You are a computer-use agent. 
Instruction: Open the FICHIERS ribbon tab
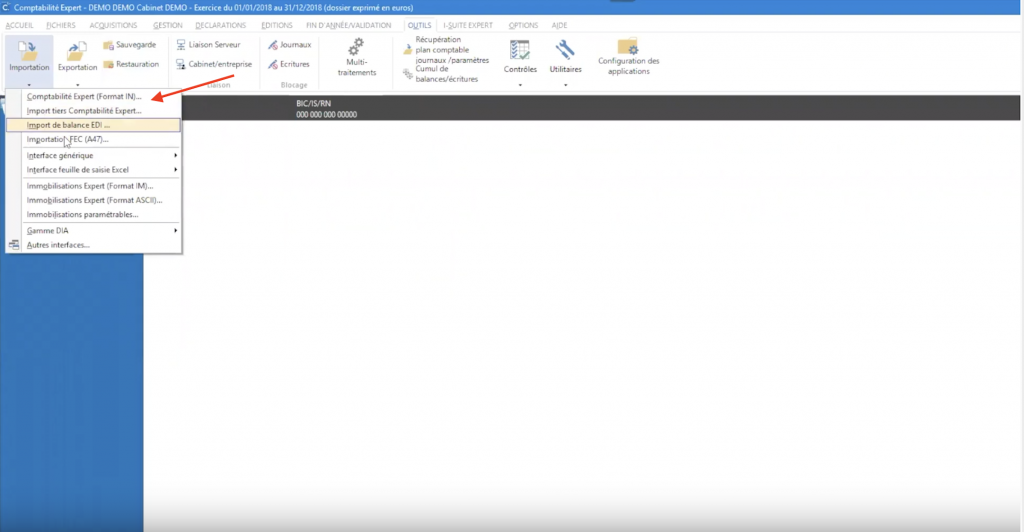(x=61, y=25)
